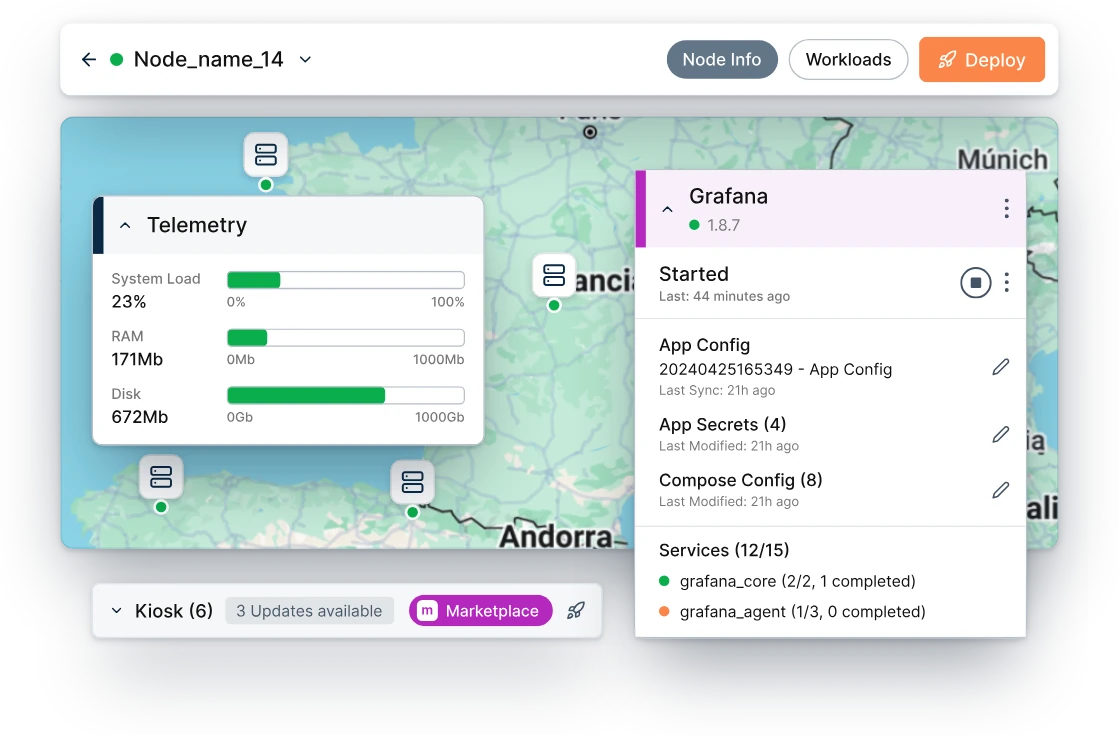Image resolution: width=1120 pixels, height=736 pixels.
Task: Edit the App Secrets (4)
Action: (1001, 434)
